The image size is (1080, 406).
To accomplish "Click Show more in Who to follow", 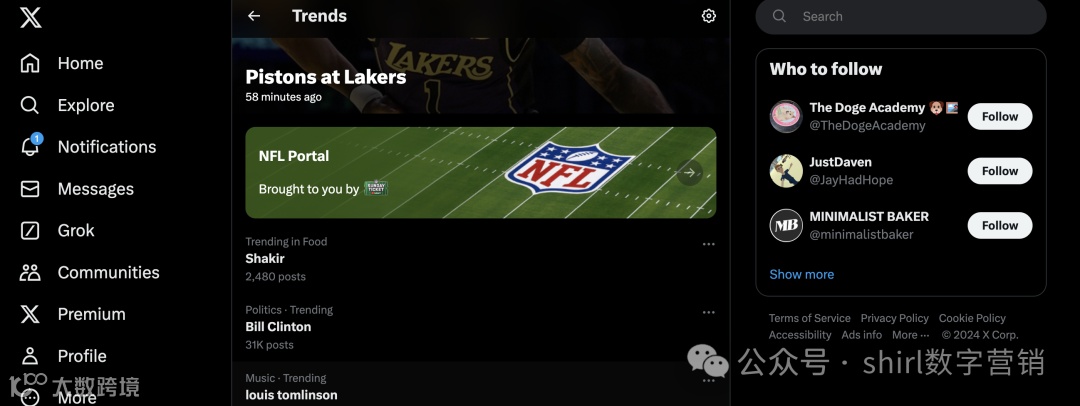I will [801, 274].
